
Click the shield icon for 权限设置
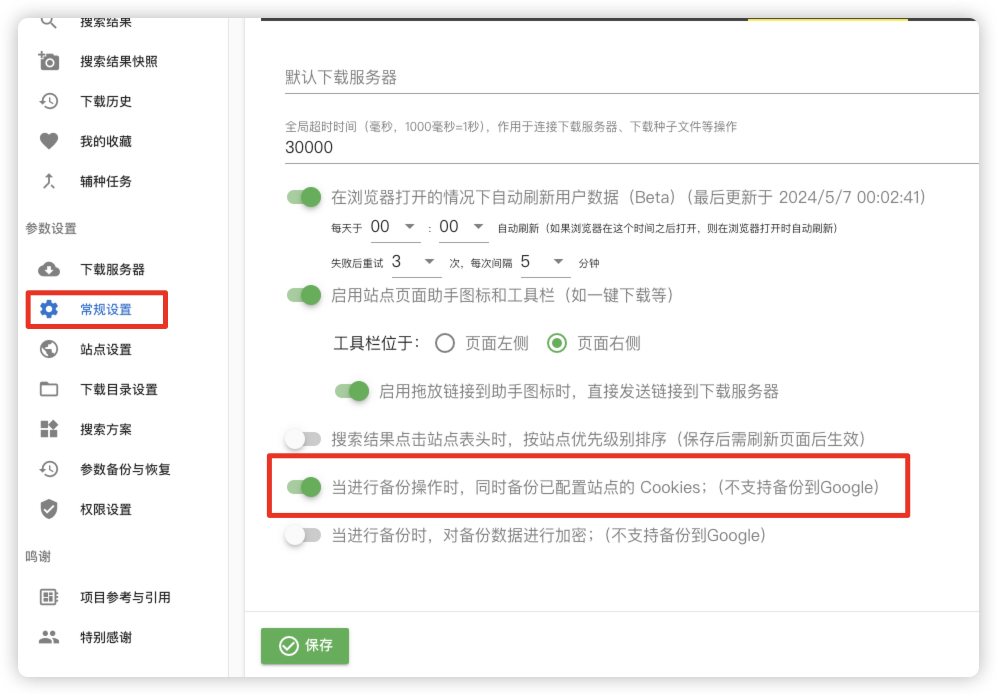(48, 509)
